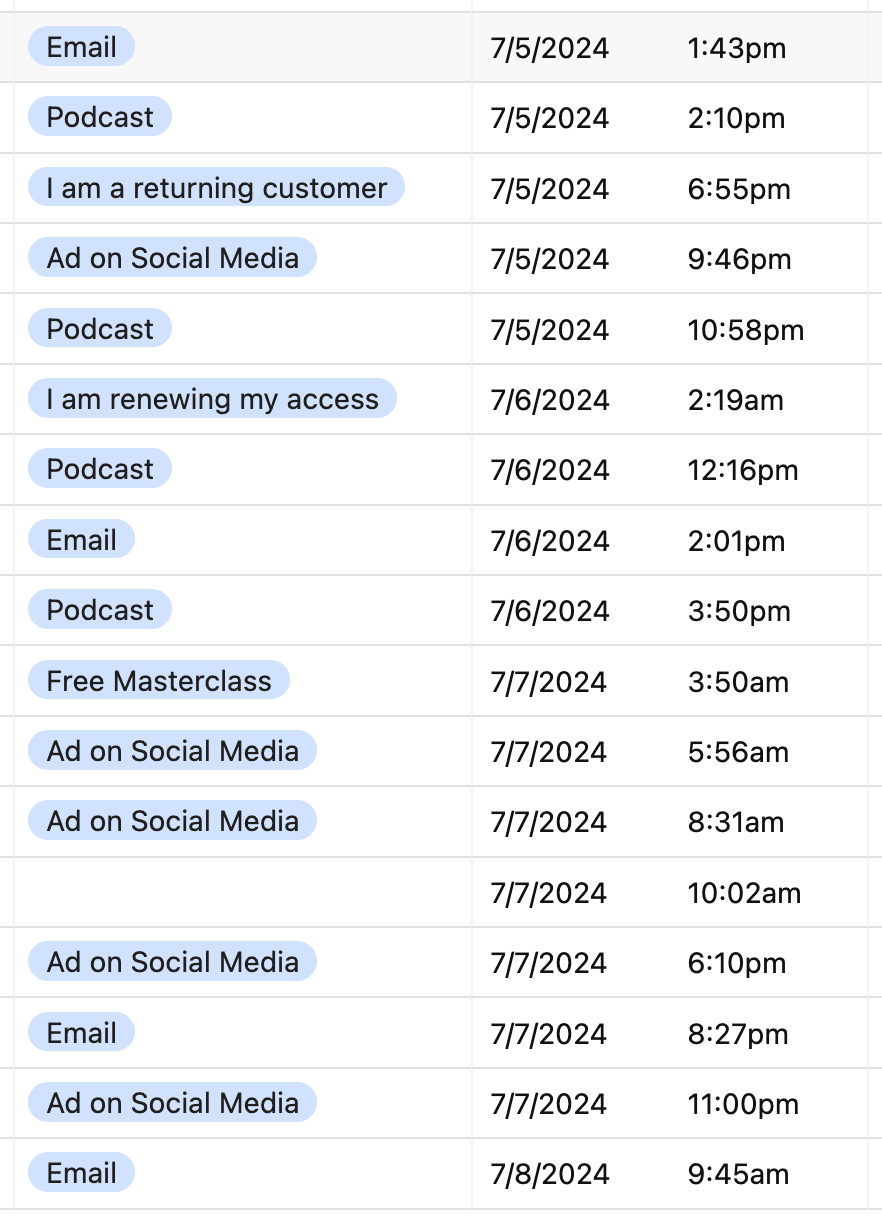Select the Email tag dated 1:43pm
Screen dimensions: 882x1224
point(81,47)
